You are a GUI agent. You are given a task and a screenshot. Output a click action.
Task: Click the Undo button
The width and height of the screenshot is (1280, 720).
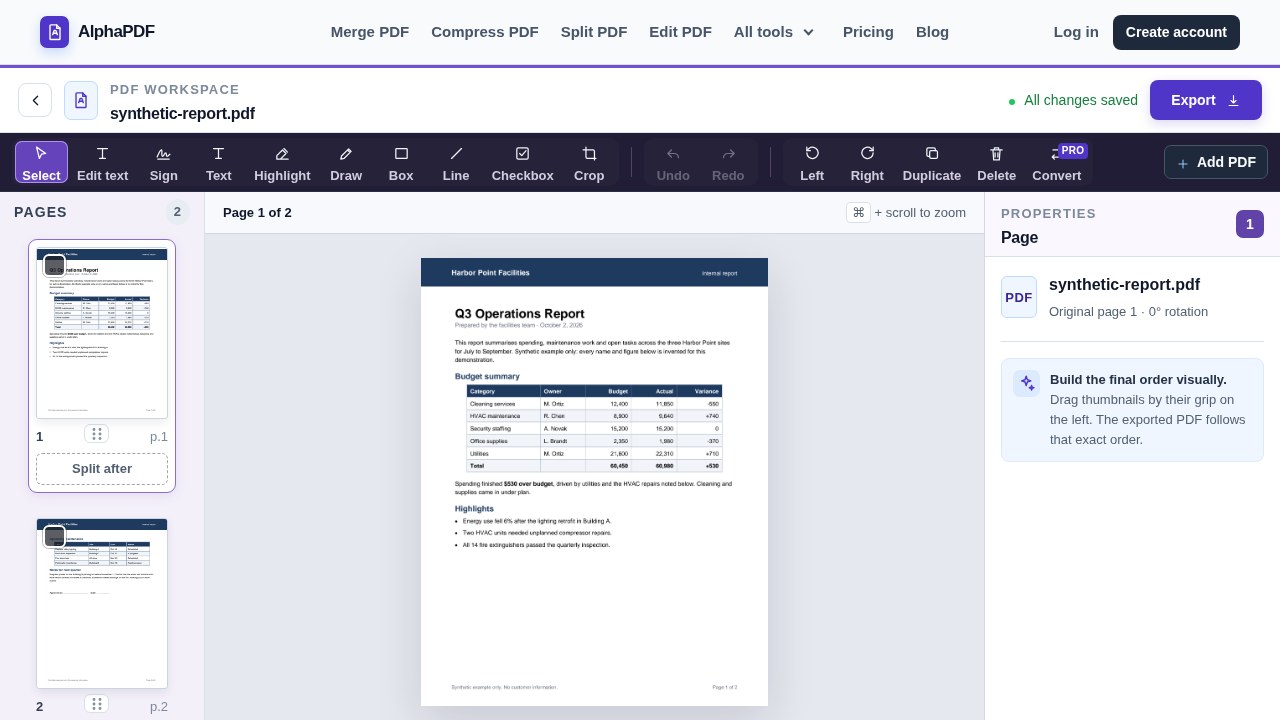point(673,162)
